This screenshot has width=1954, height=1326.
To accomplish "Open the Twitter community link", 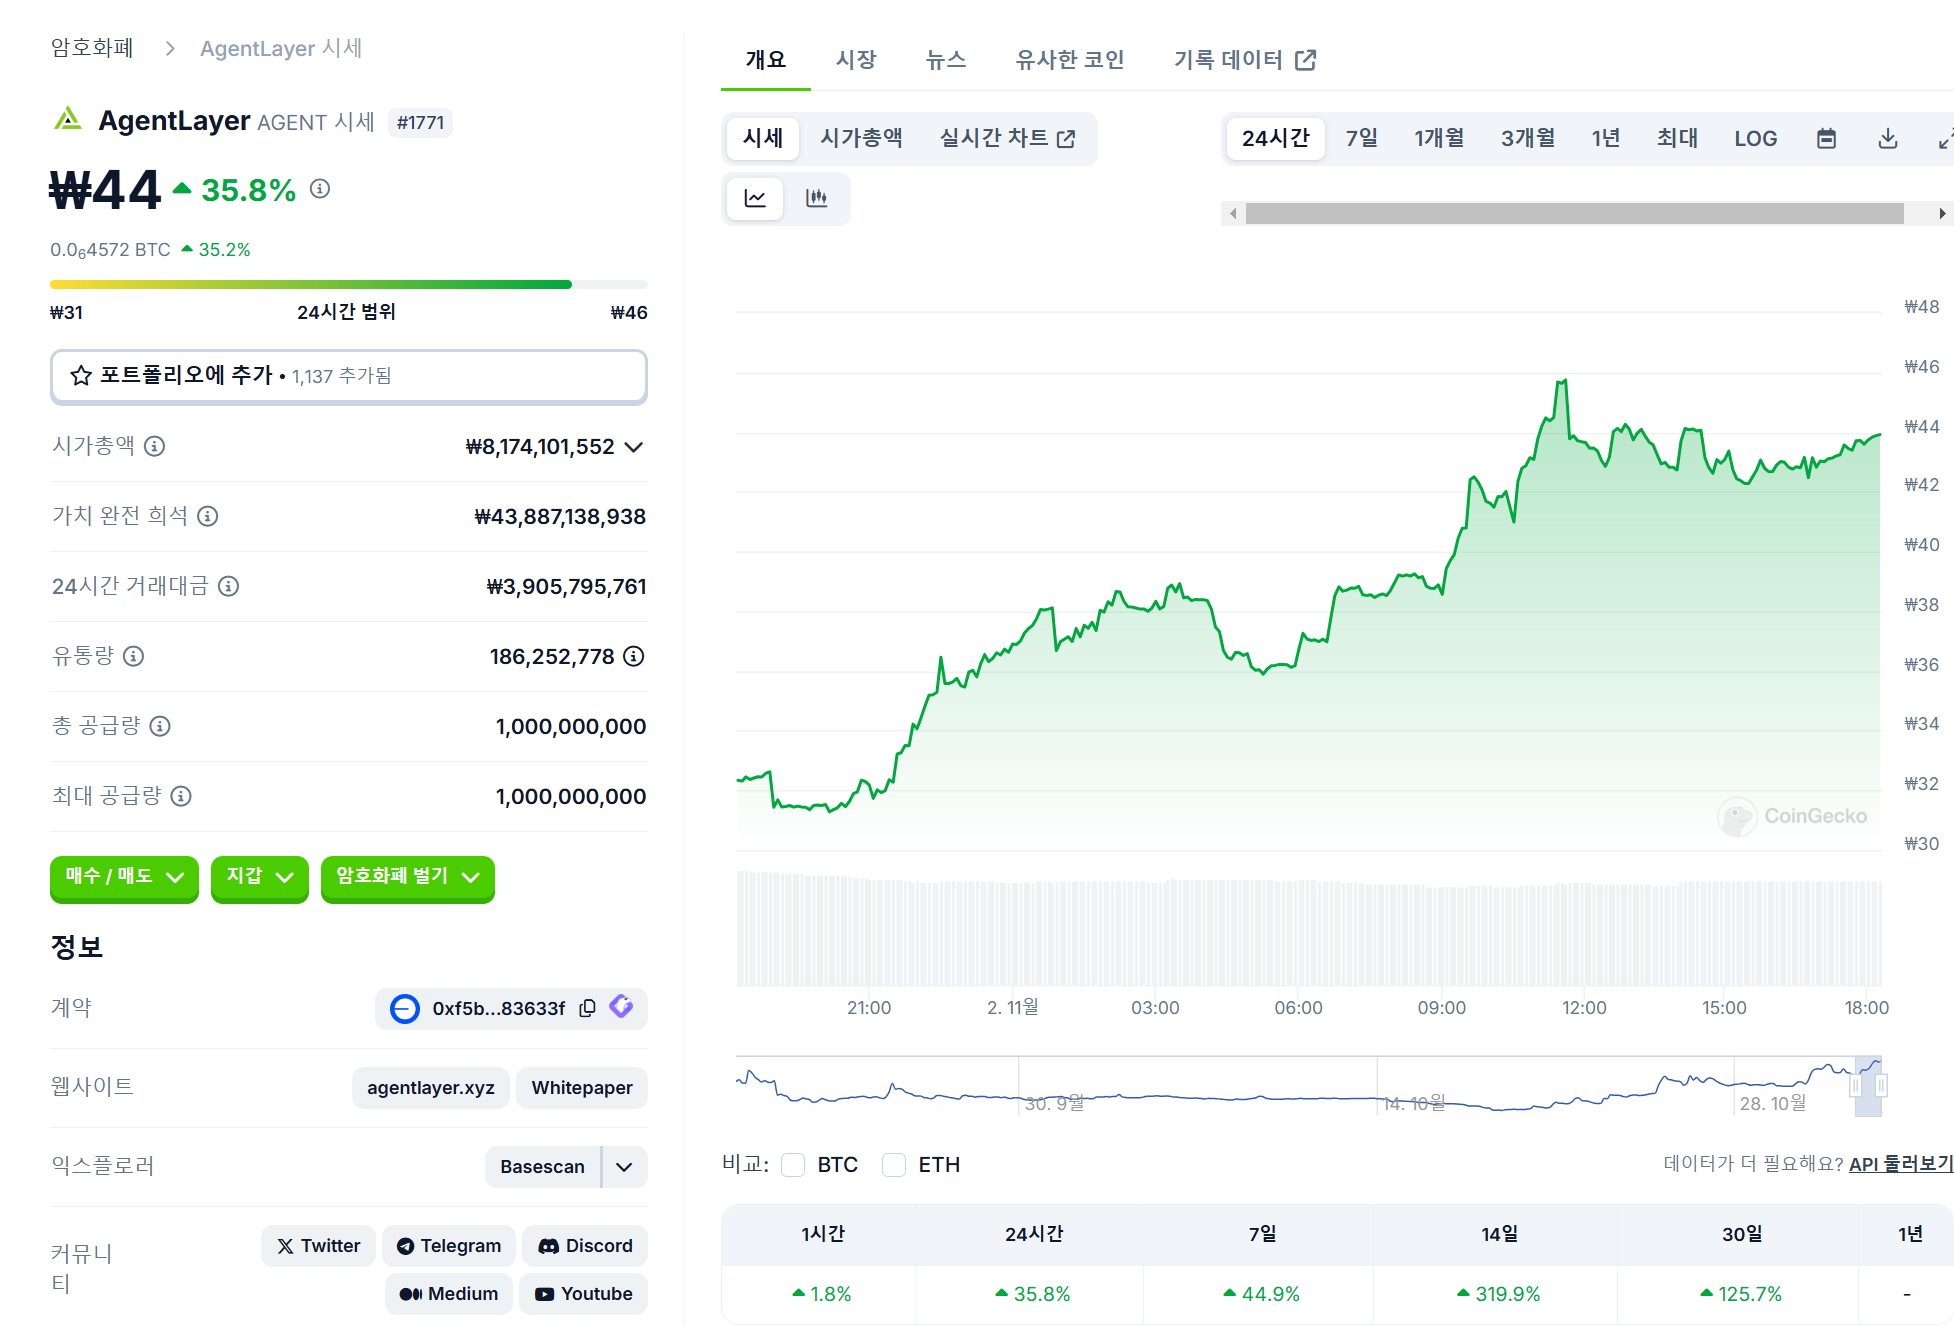I will (x=318, y=1246).
